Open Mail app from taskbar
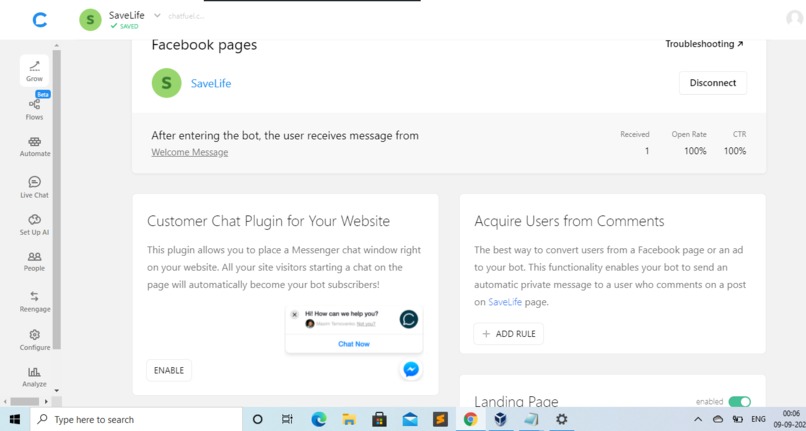Screen dimensions: 806x431 [x=410, y=419]
